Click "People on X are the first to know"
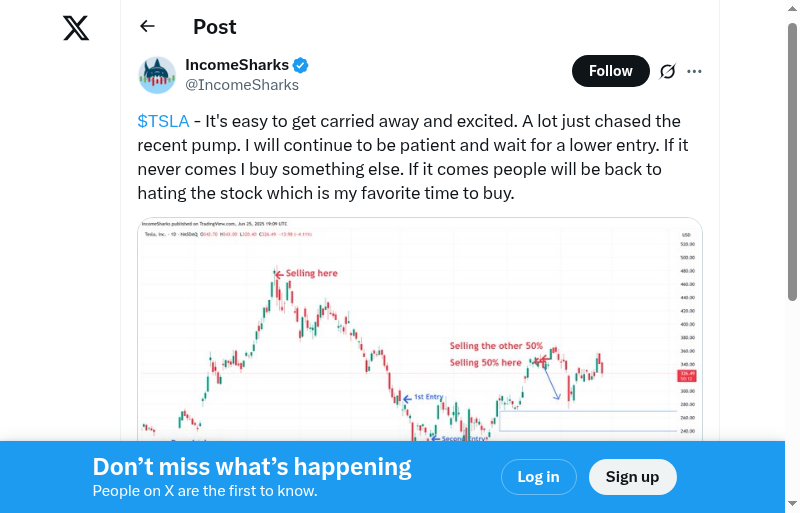The image size is (800, 513). pyautogui.click(x=205, y=491)
